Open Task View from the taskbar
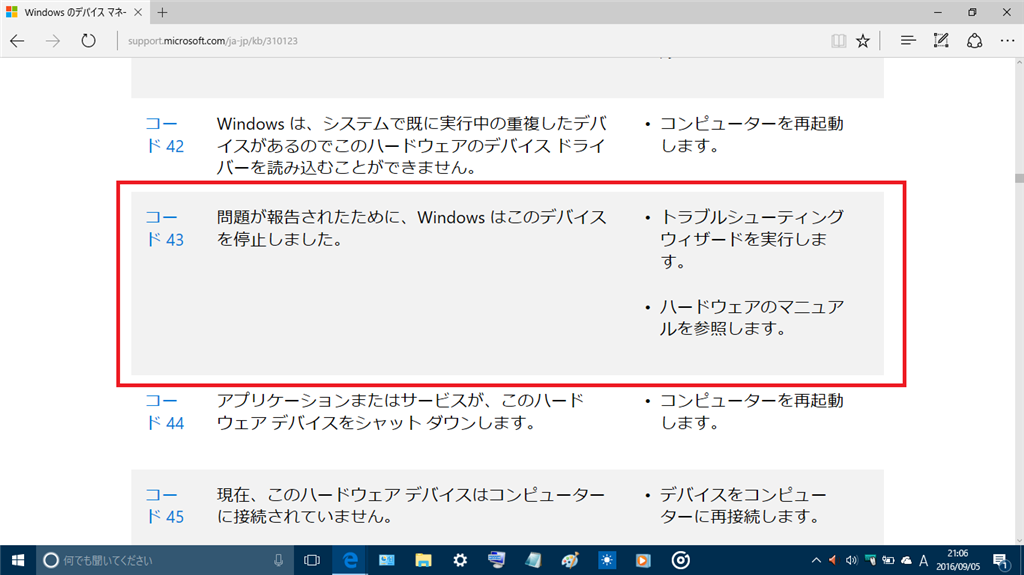Screen dimensions: 1024x575 point(312,560)
